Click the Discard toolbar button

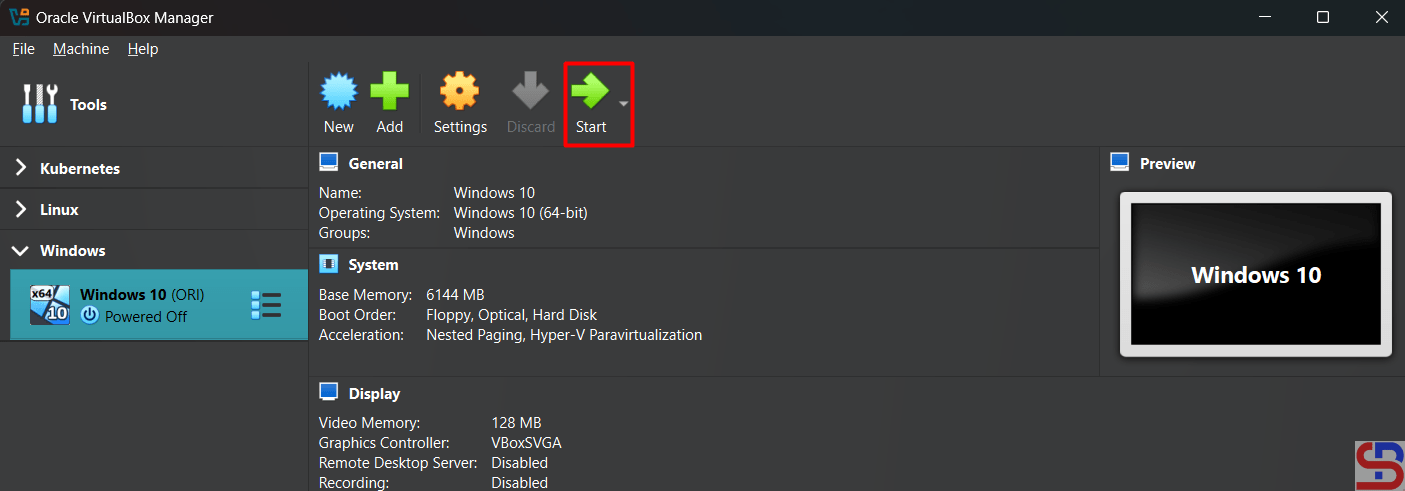531,104
